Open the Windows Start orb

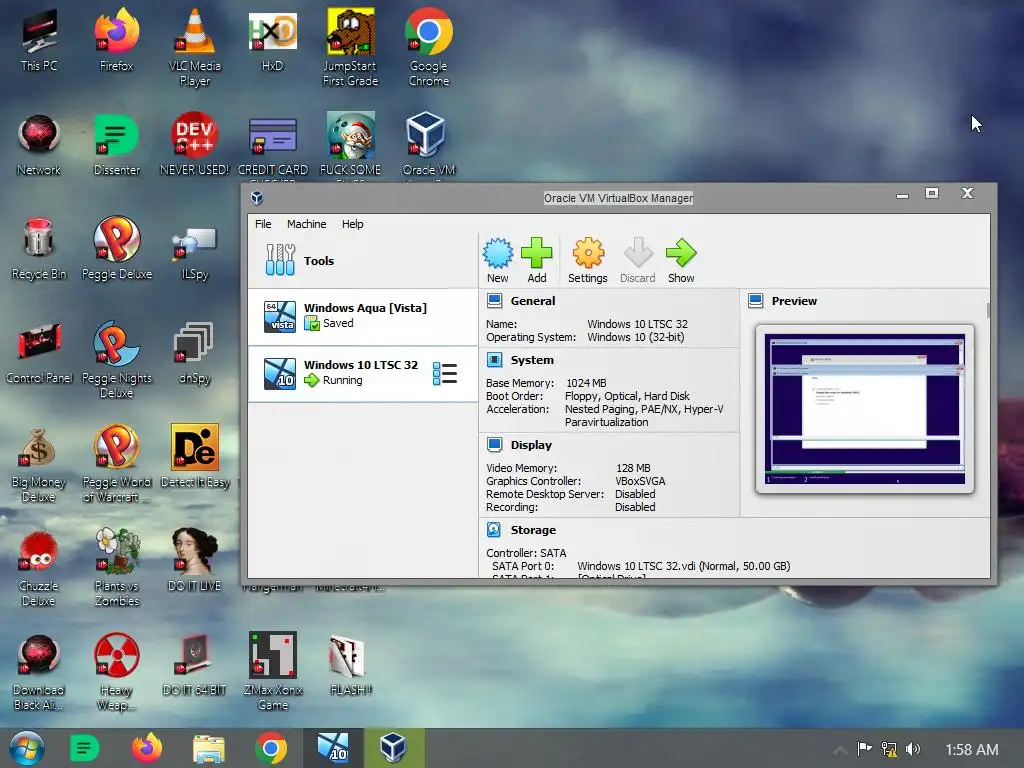coord(27,748)
